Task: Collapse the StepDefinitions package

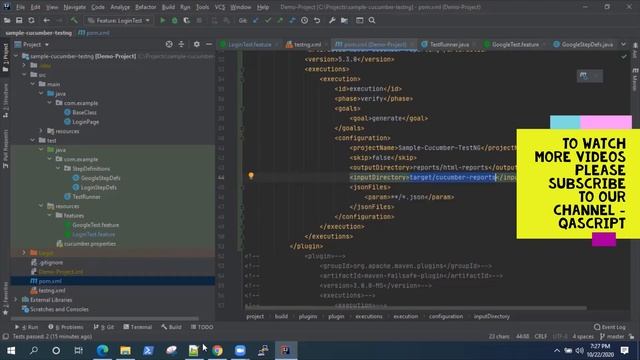Action: pos(58,169)
